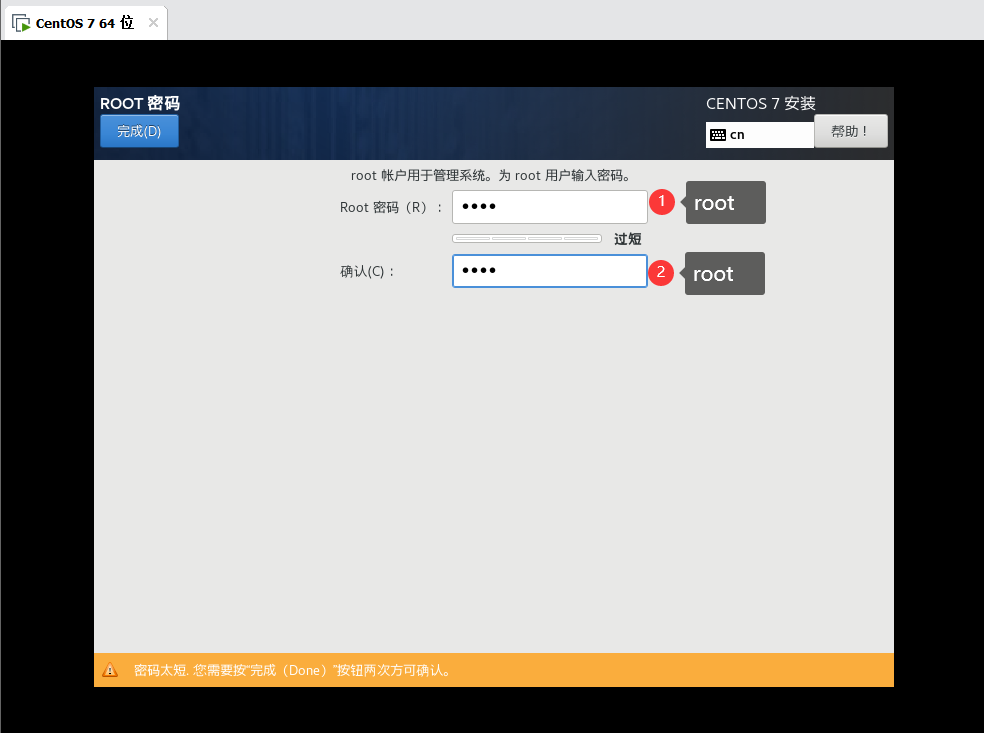The image size is (984, 733).
Task: Click the CENTOS 7 安装 heading
Action: [x=761, y=104]
